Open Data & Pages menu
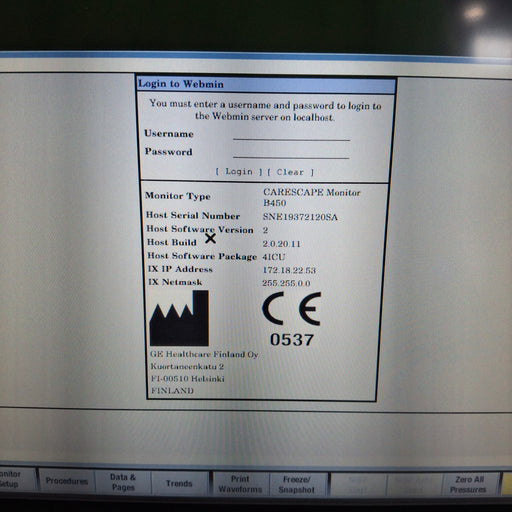The height and width of the screenshot is (512, 512). (123, 482)
